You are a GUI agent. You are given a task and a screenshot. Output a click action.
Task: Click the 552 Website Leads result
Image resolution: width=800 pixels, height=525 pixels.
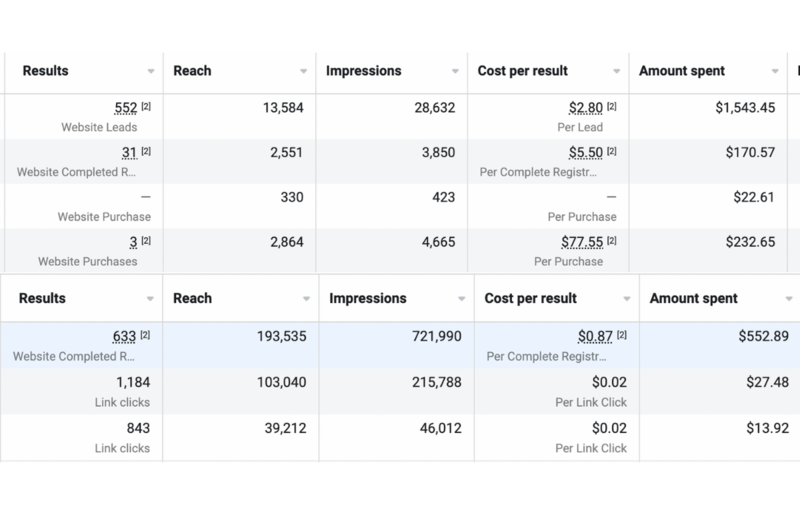coord(126,108)
